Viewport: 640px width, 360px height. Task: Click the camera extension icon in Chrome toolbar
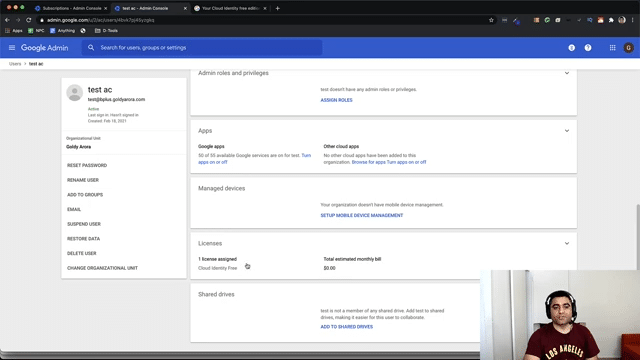tap(558, 20)
